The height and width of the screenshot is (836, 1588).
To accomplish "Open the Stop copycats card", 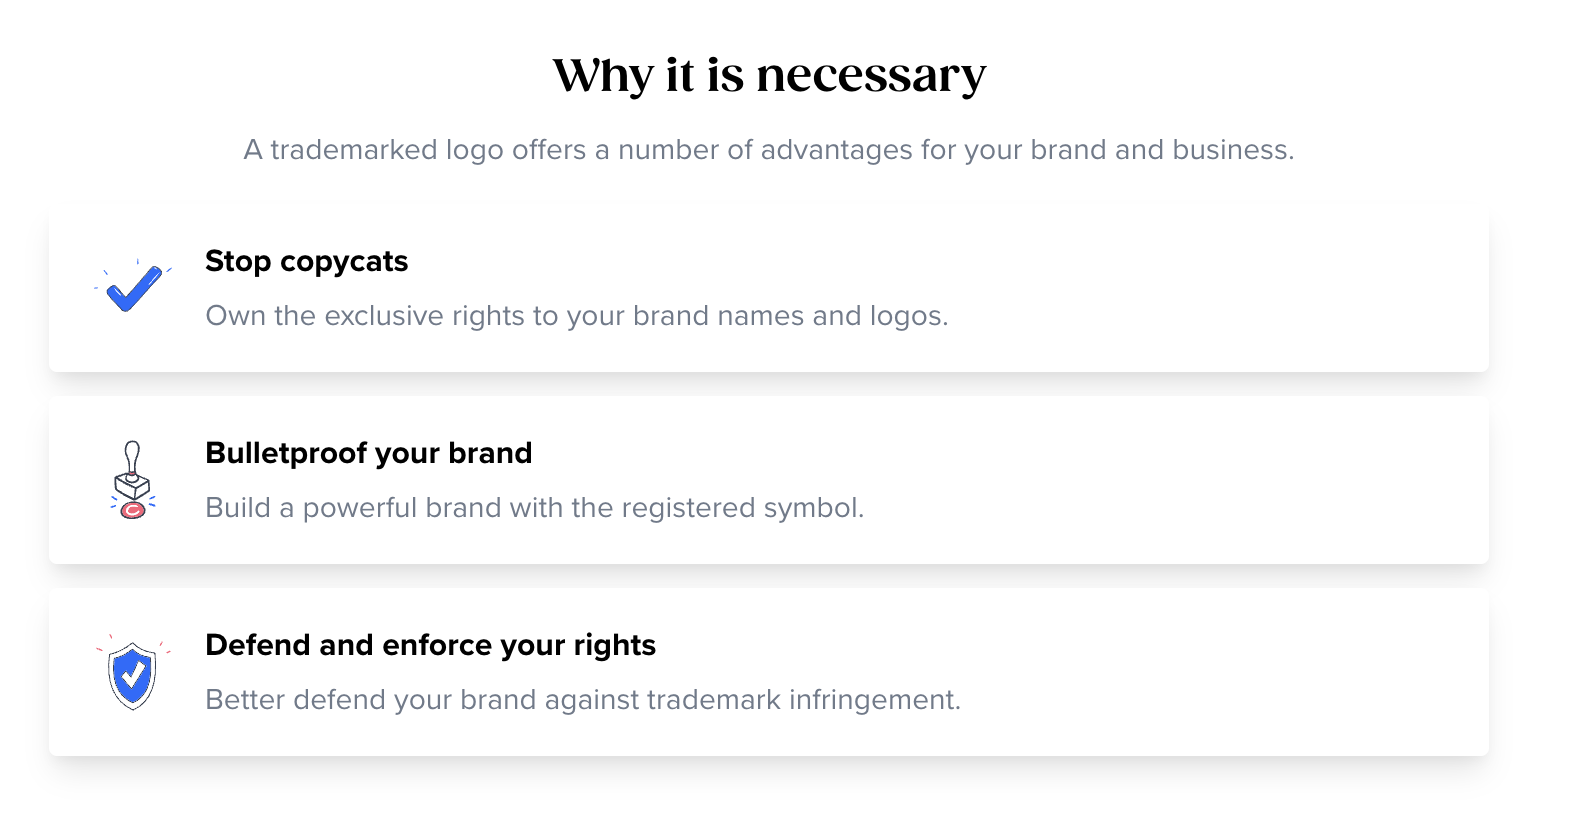I will (x=769, y=288).
